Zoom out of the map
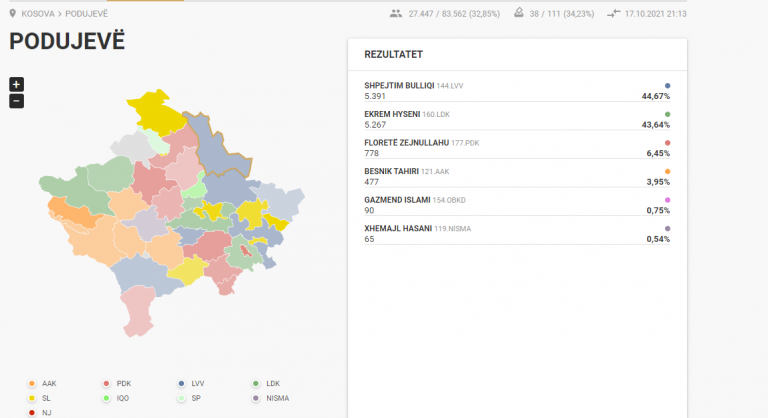 coord(16,101)
